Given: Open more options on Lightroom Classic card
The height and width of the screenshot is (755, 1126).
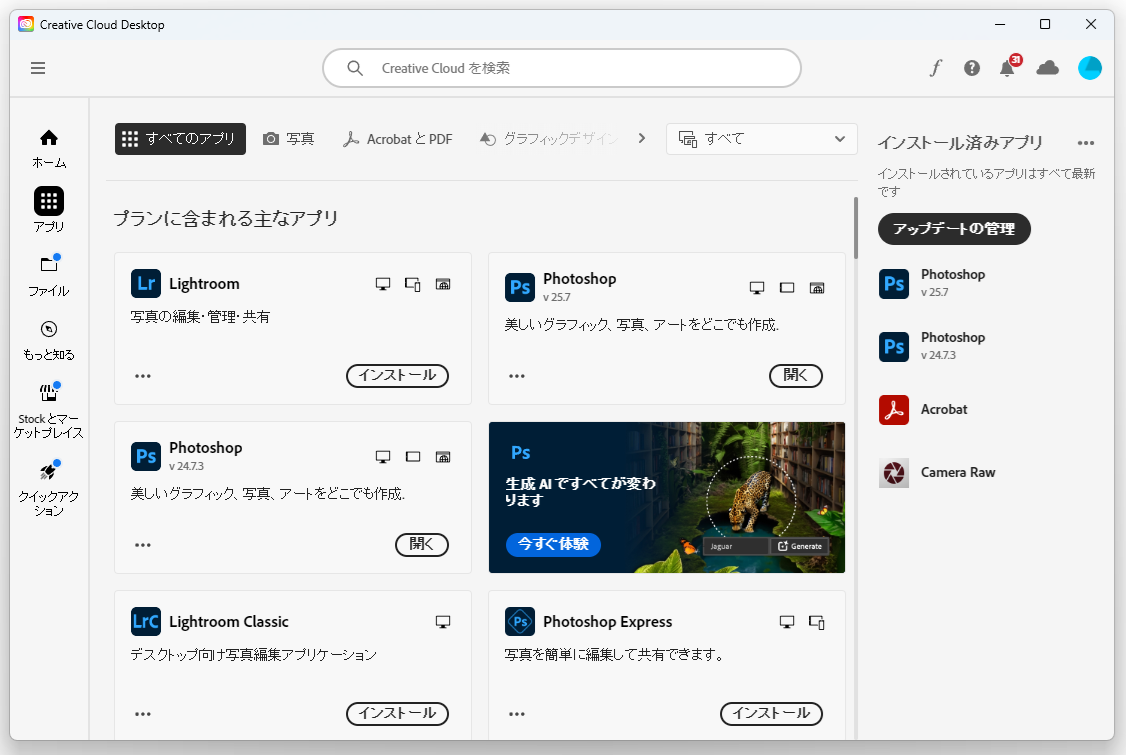Looking at the screenshot, I should pos(143,713).
